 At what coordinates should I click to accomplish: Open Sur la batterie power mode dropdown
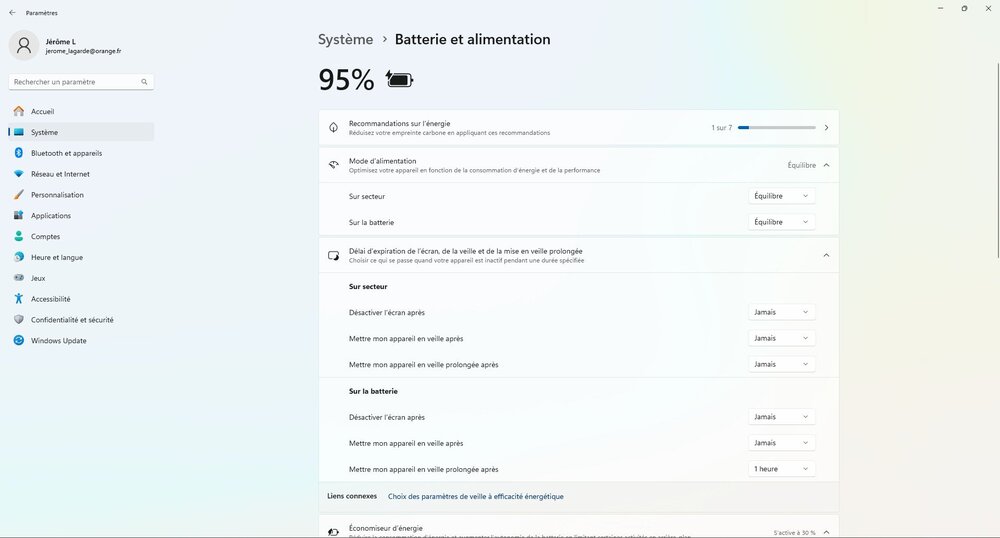(x=781, y=222)
